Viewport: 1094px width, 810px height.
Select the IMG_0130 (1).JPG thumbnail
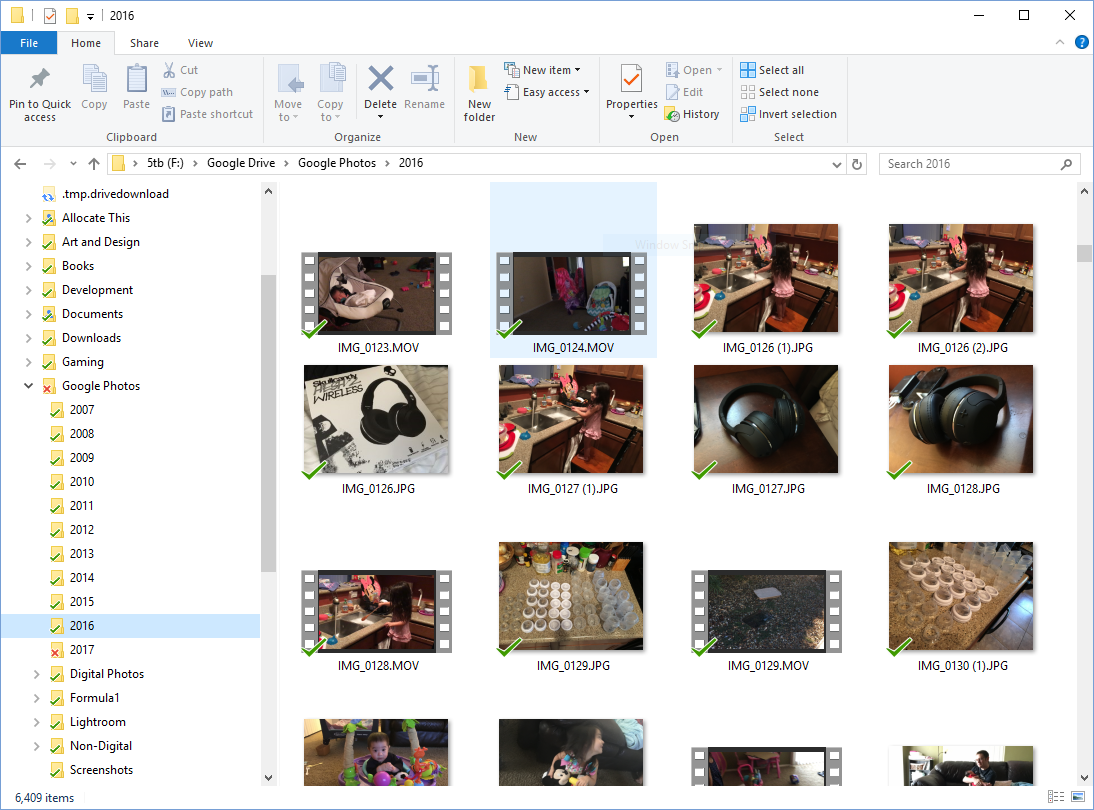coord(961,597)
